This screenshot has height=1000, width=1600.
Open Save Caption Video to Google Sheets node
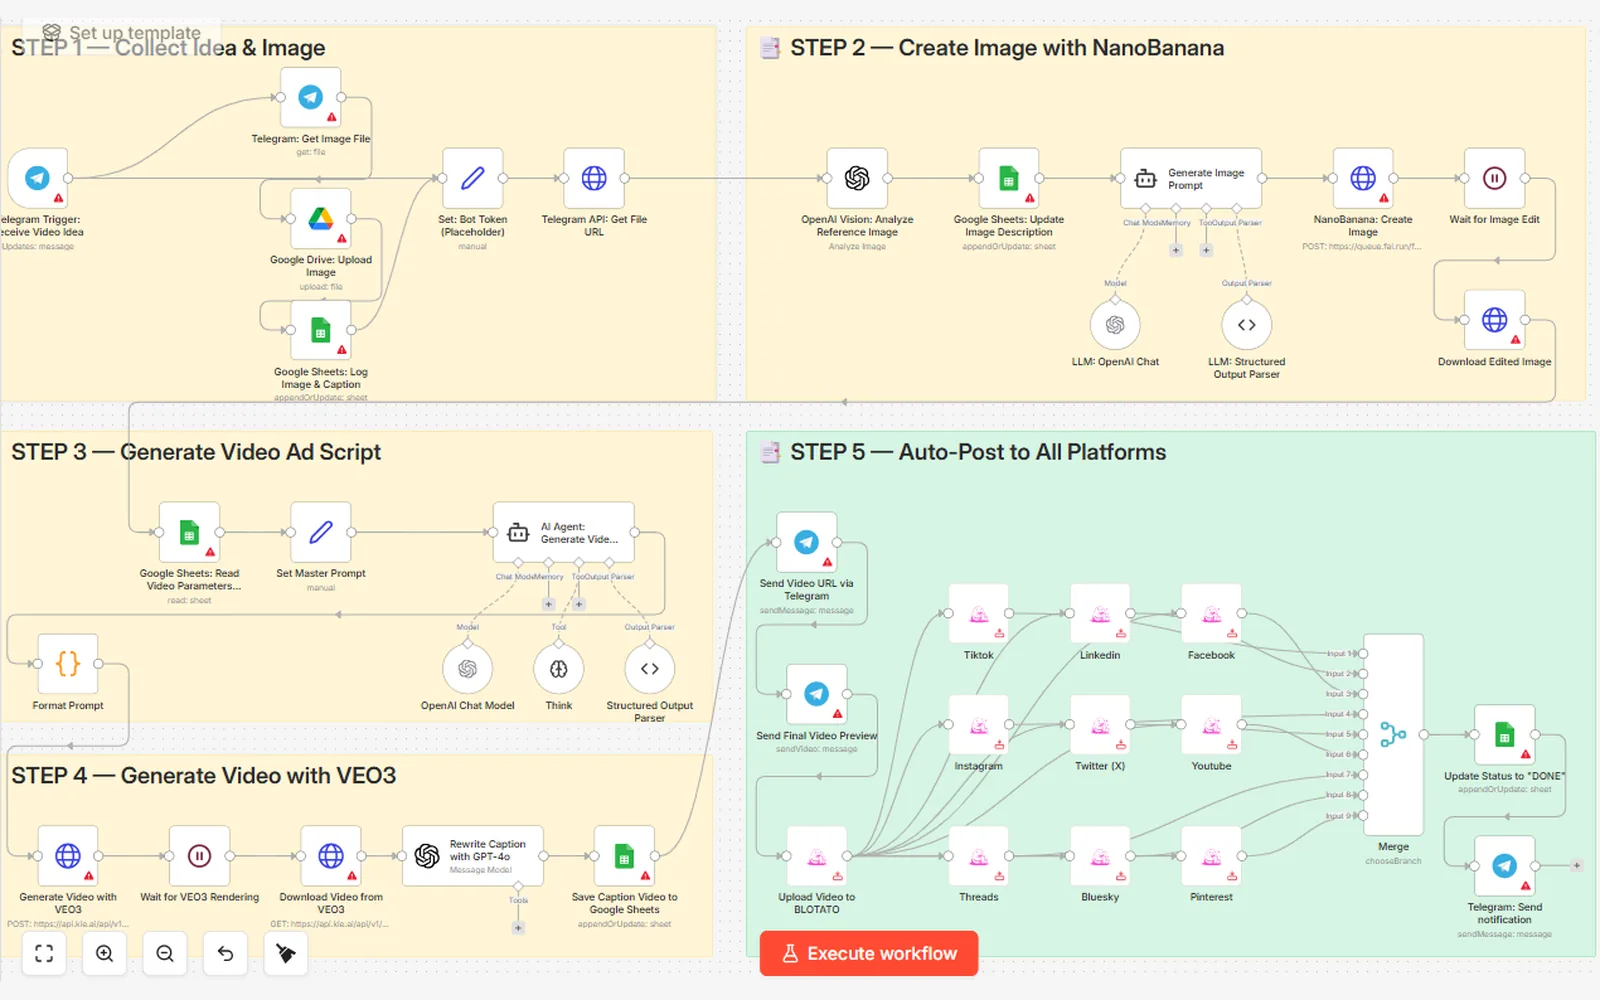tap(625, 856)
